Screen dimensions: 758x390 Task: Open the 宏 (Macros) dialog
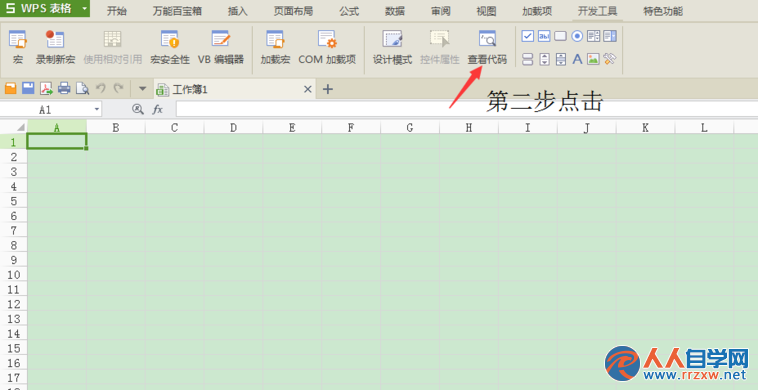click(18, 47)
